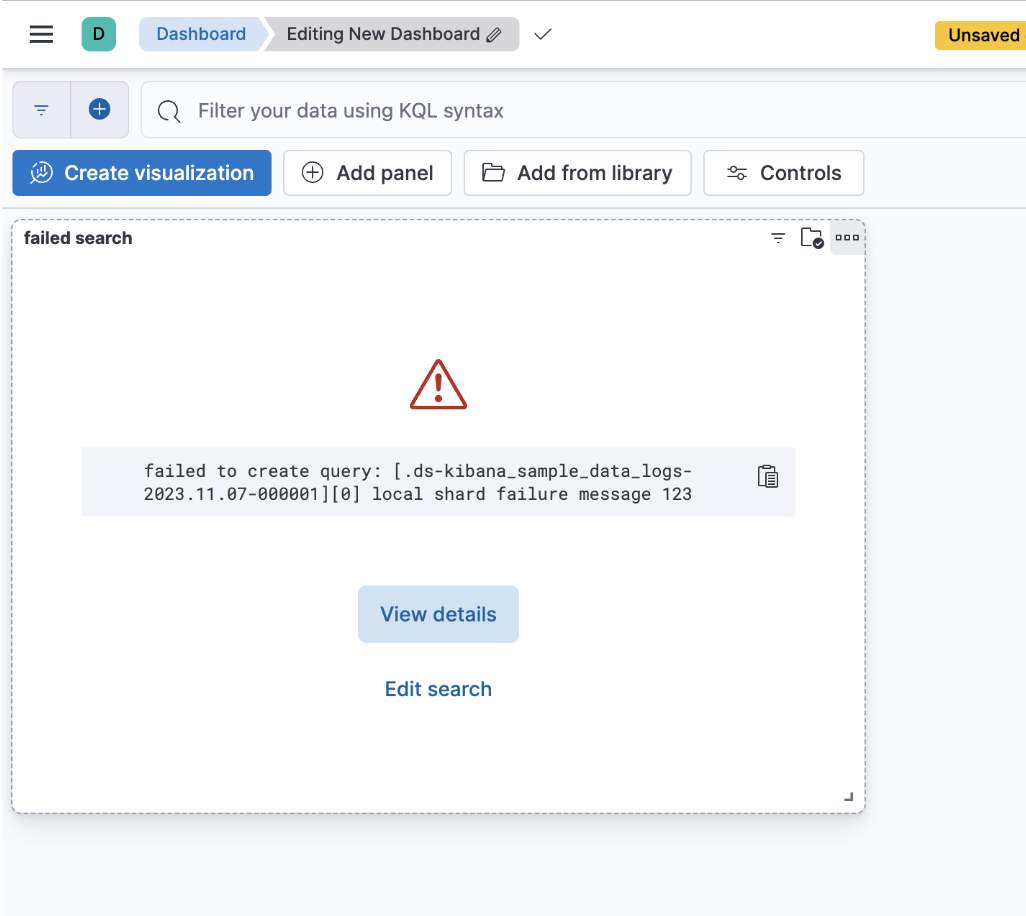The height and width of the screenshot is (916, 1026).
Task: Click the checkmark beside the dashboard title
Action: pos(541,33)
